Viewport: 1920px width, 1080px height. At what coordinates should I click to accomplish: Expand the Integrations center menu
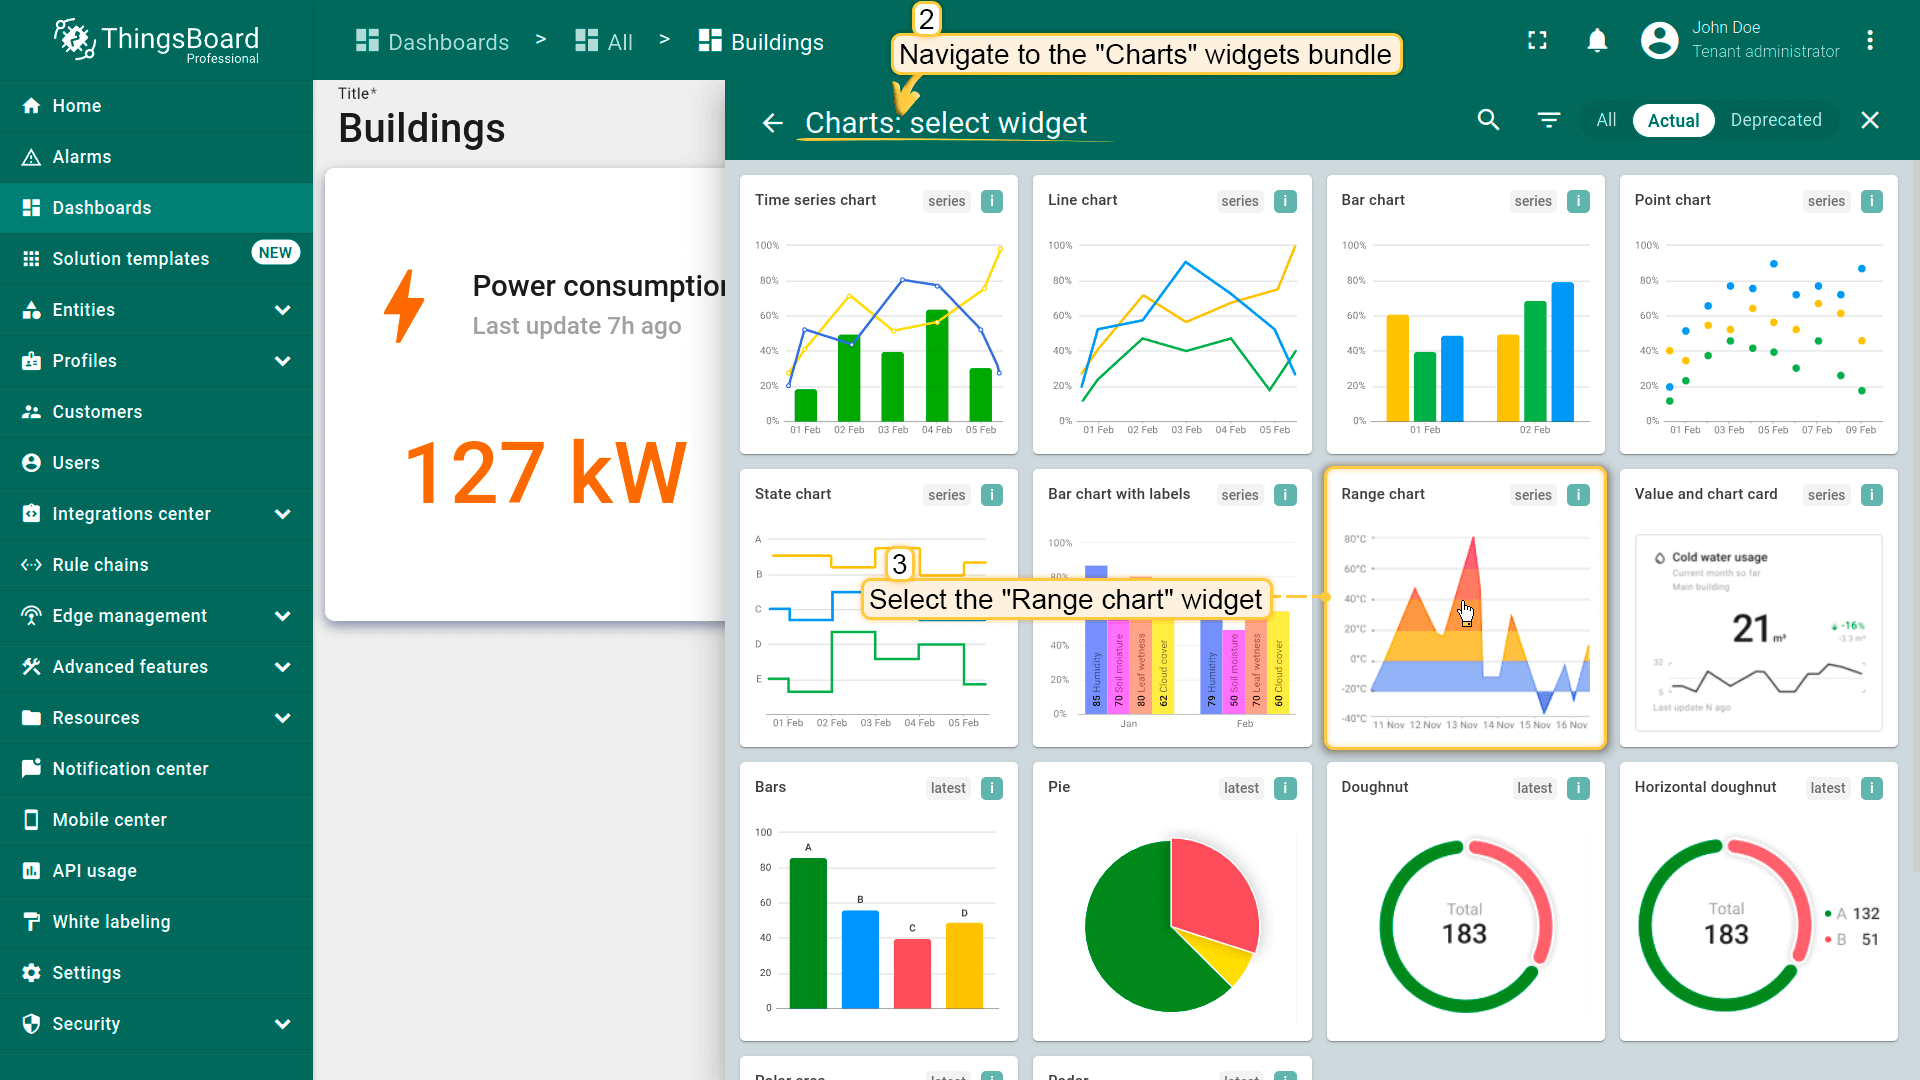tap(282, 514)
